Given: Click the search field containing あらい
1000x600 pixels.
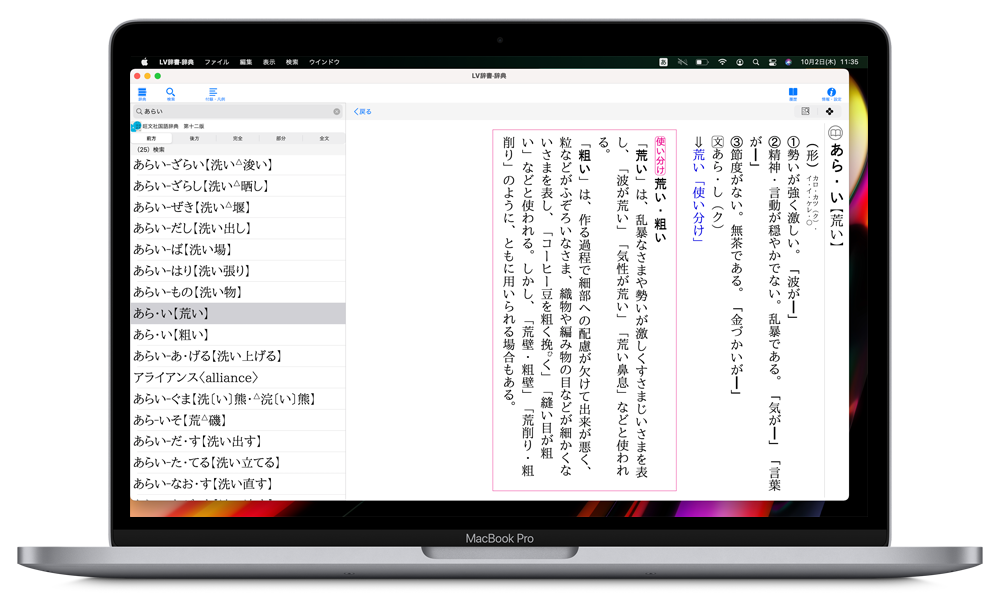Looking at the screenshot, I should point(235,112).
